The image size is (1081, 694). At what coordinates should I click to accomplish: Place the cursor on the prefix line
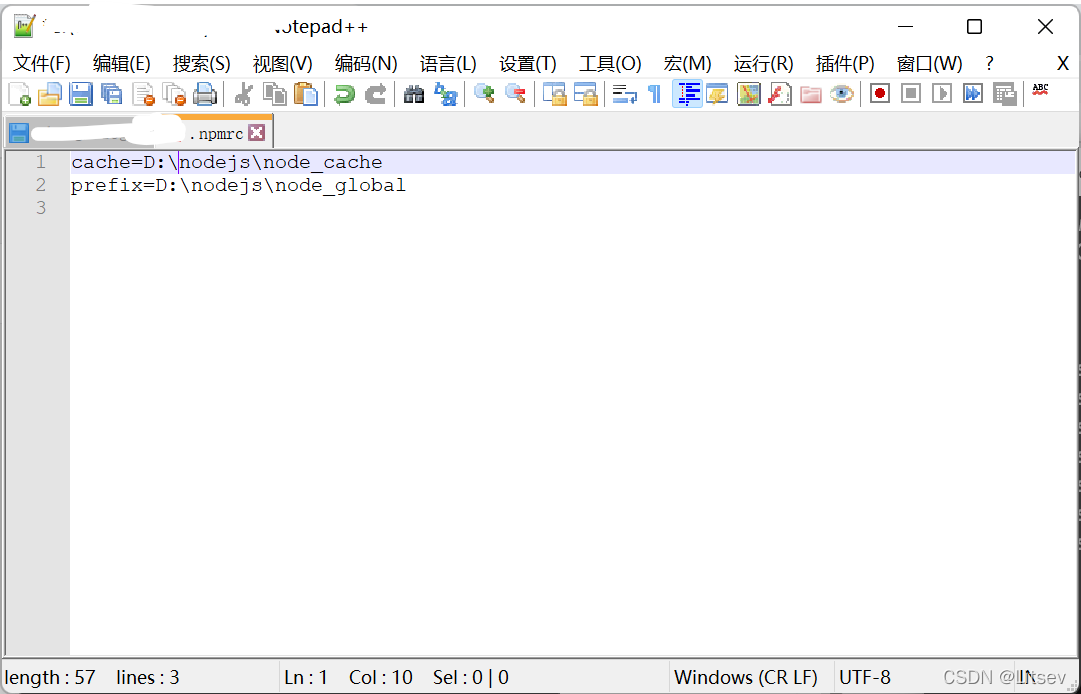point(237,185)
